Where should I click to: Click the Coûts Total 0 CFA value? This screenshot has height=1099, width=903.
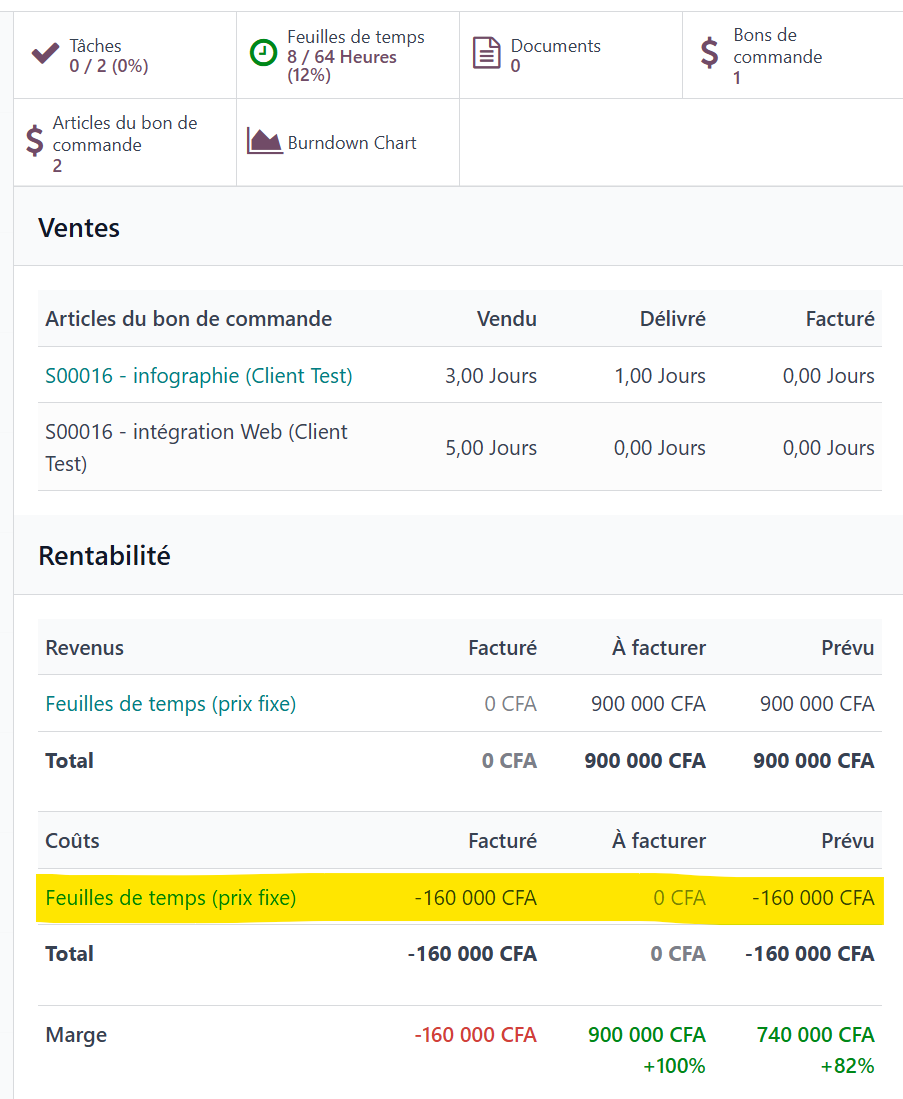click(678, 954)
